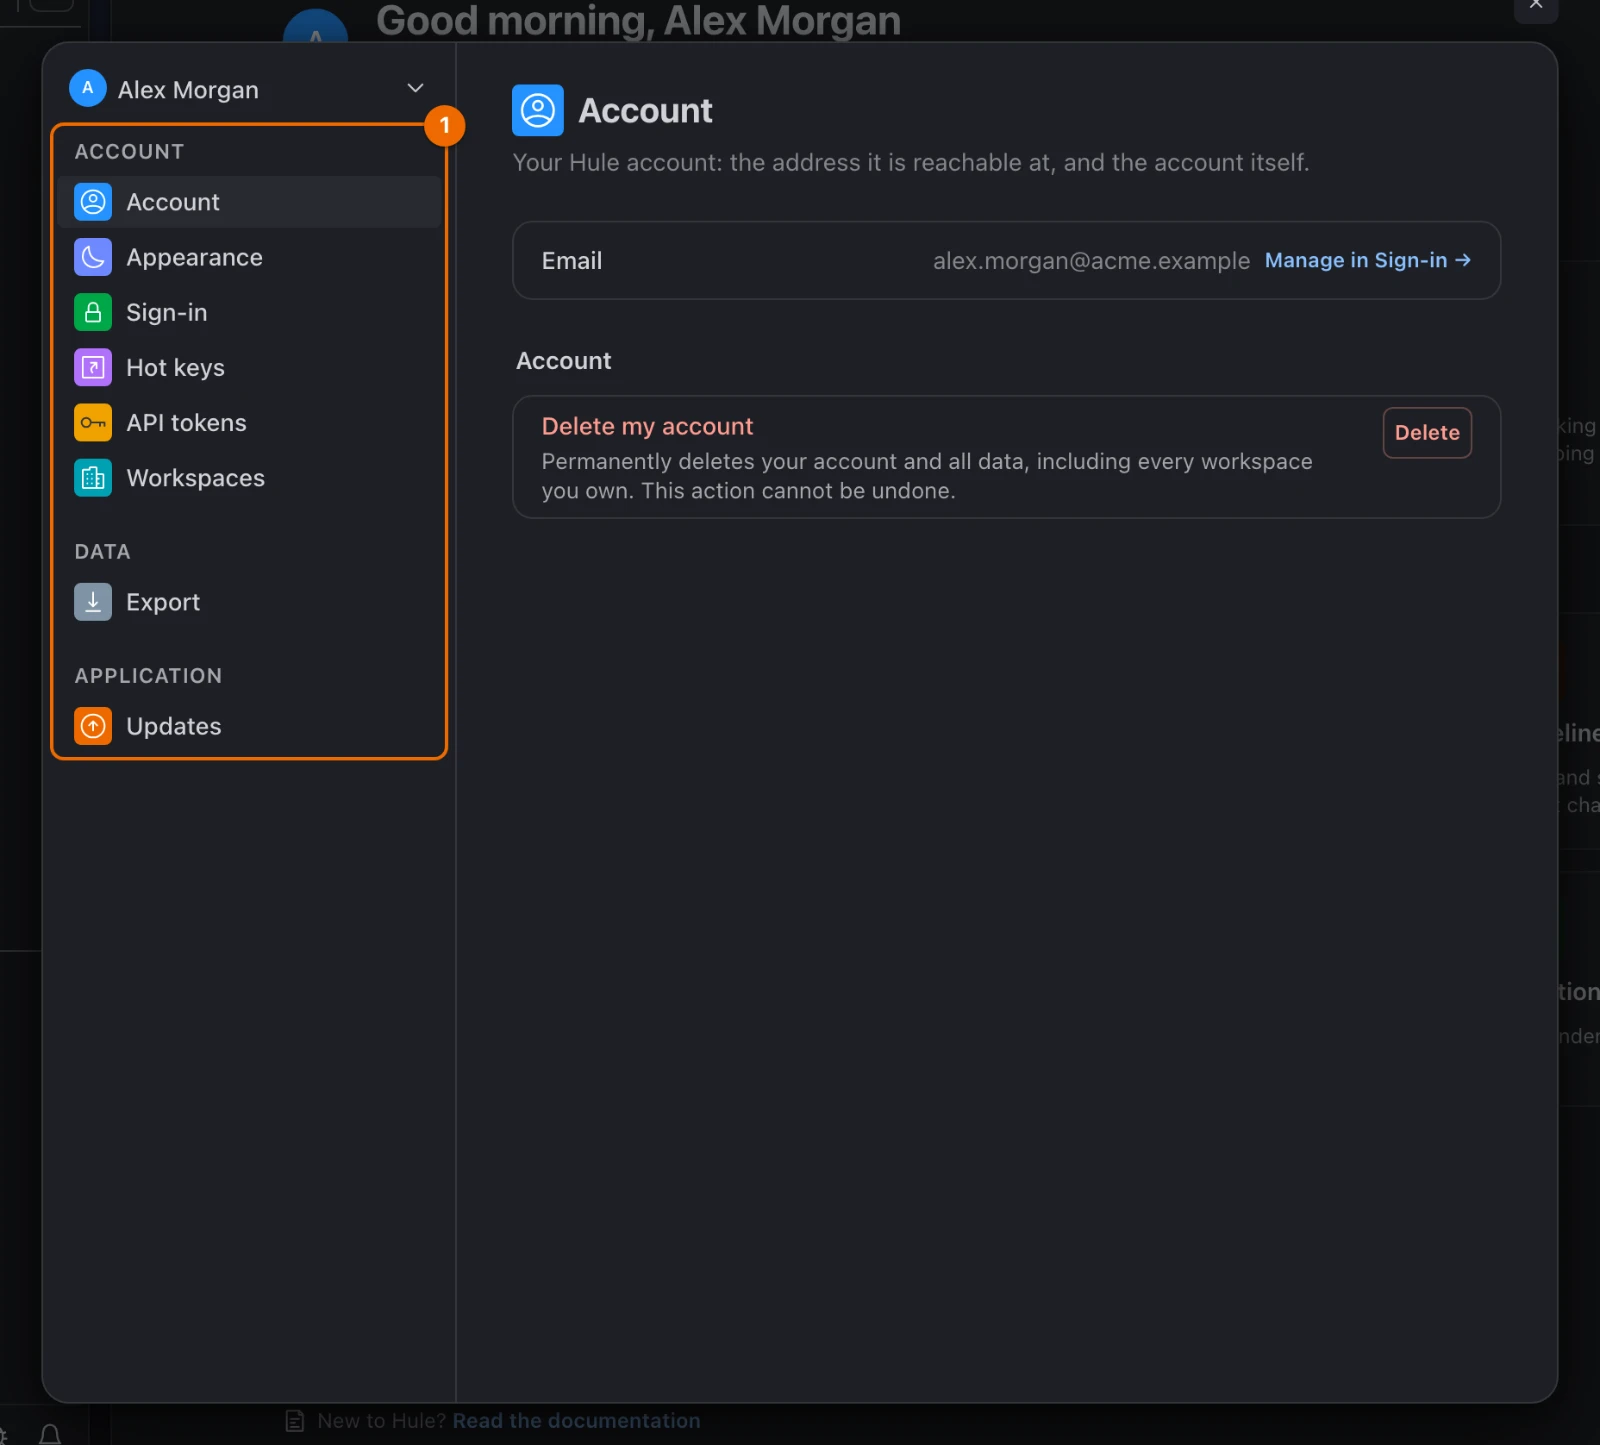
Task: Click the Sign-in lock icon
Action: (x=93, y=312)
